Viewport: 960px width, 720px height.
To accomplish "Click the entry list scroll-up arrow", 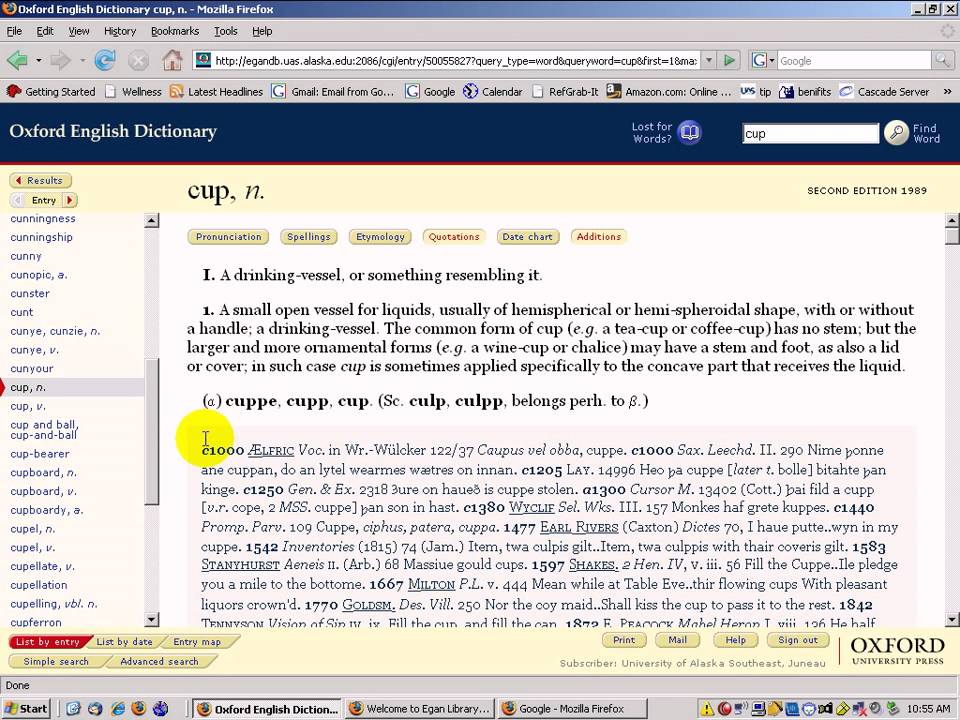I will click(152, 220).
